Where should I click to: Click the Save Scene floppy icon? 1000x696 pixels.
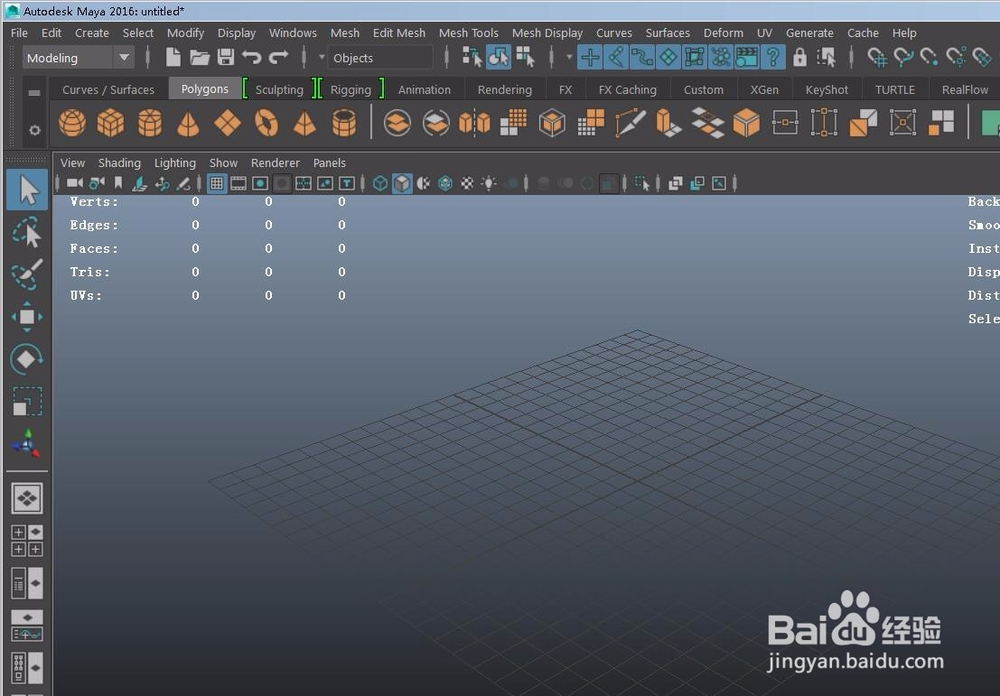225,57
